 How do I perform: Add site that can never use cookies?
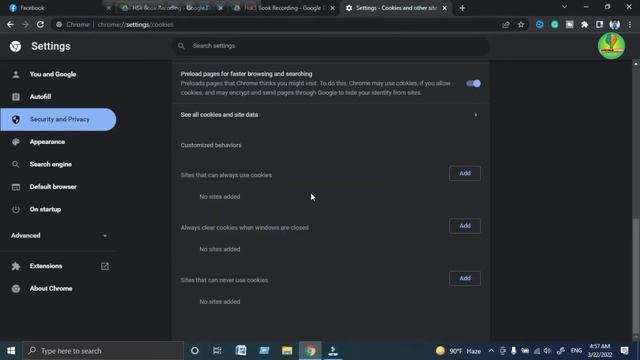pos(465,278)
